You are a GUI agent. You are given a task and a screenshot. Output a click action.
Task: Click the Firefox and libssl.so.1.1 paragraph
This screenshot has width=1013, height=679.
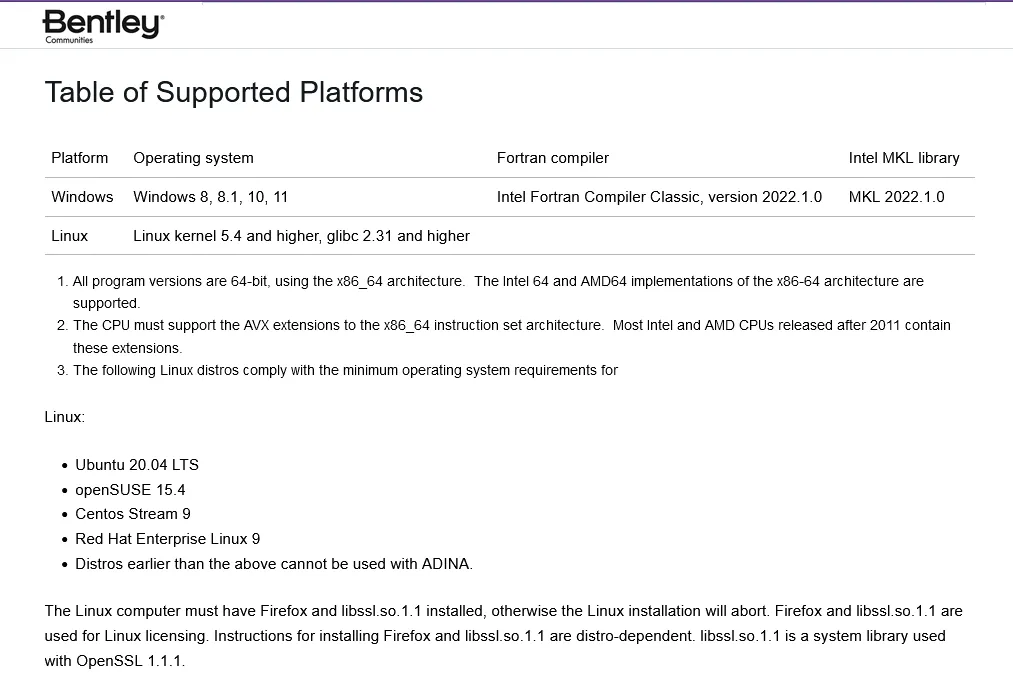[504, 636]
